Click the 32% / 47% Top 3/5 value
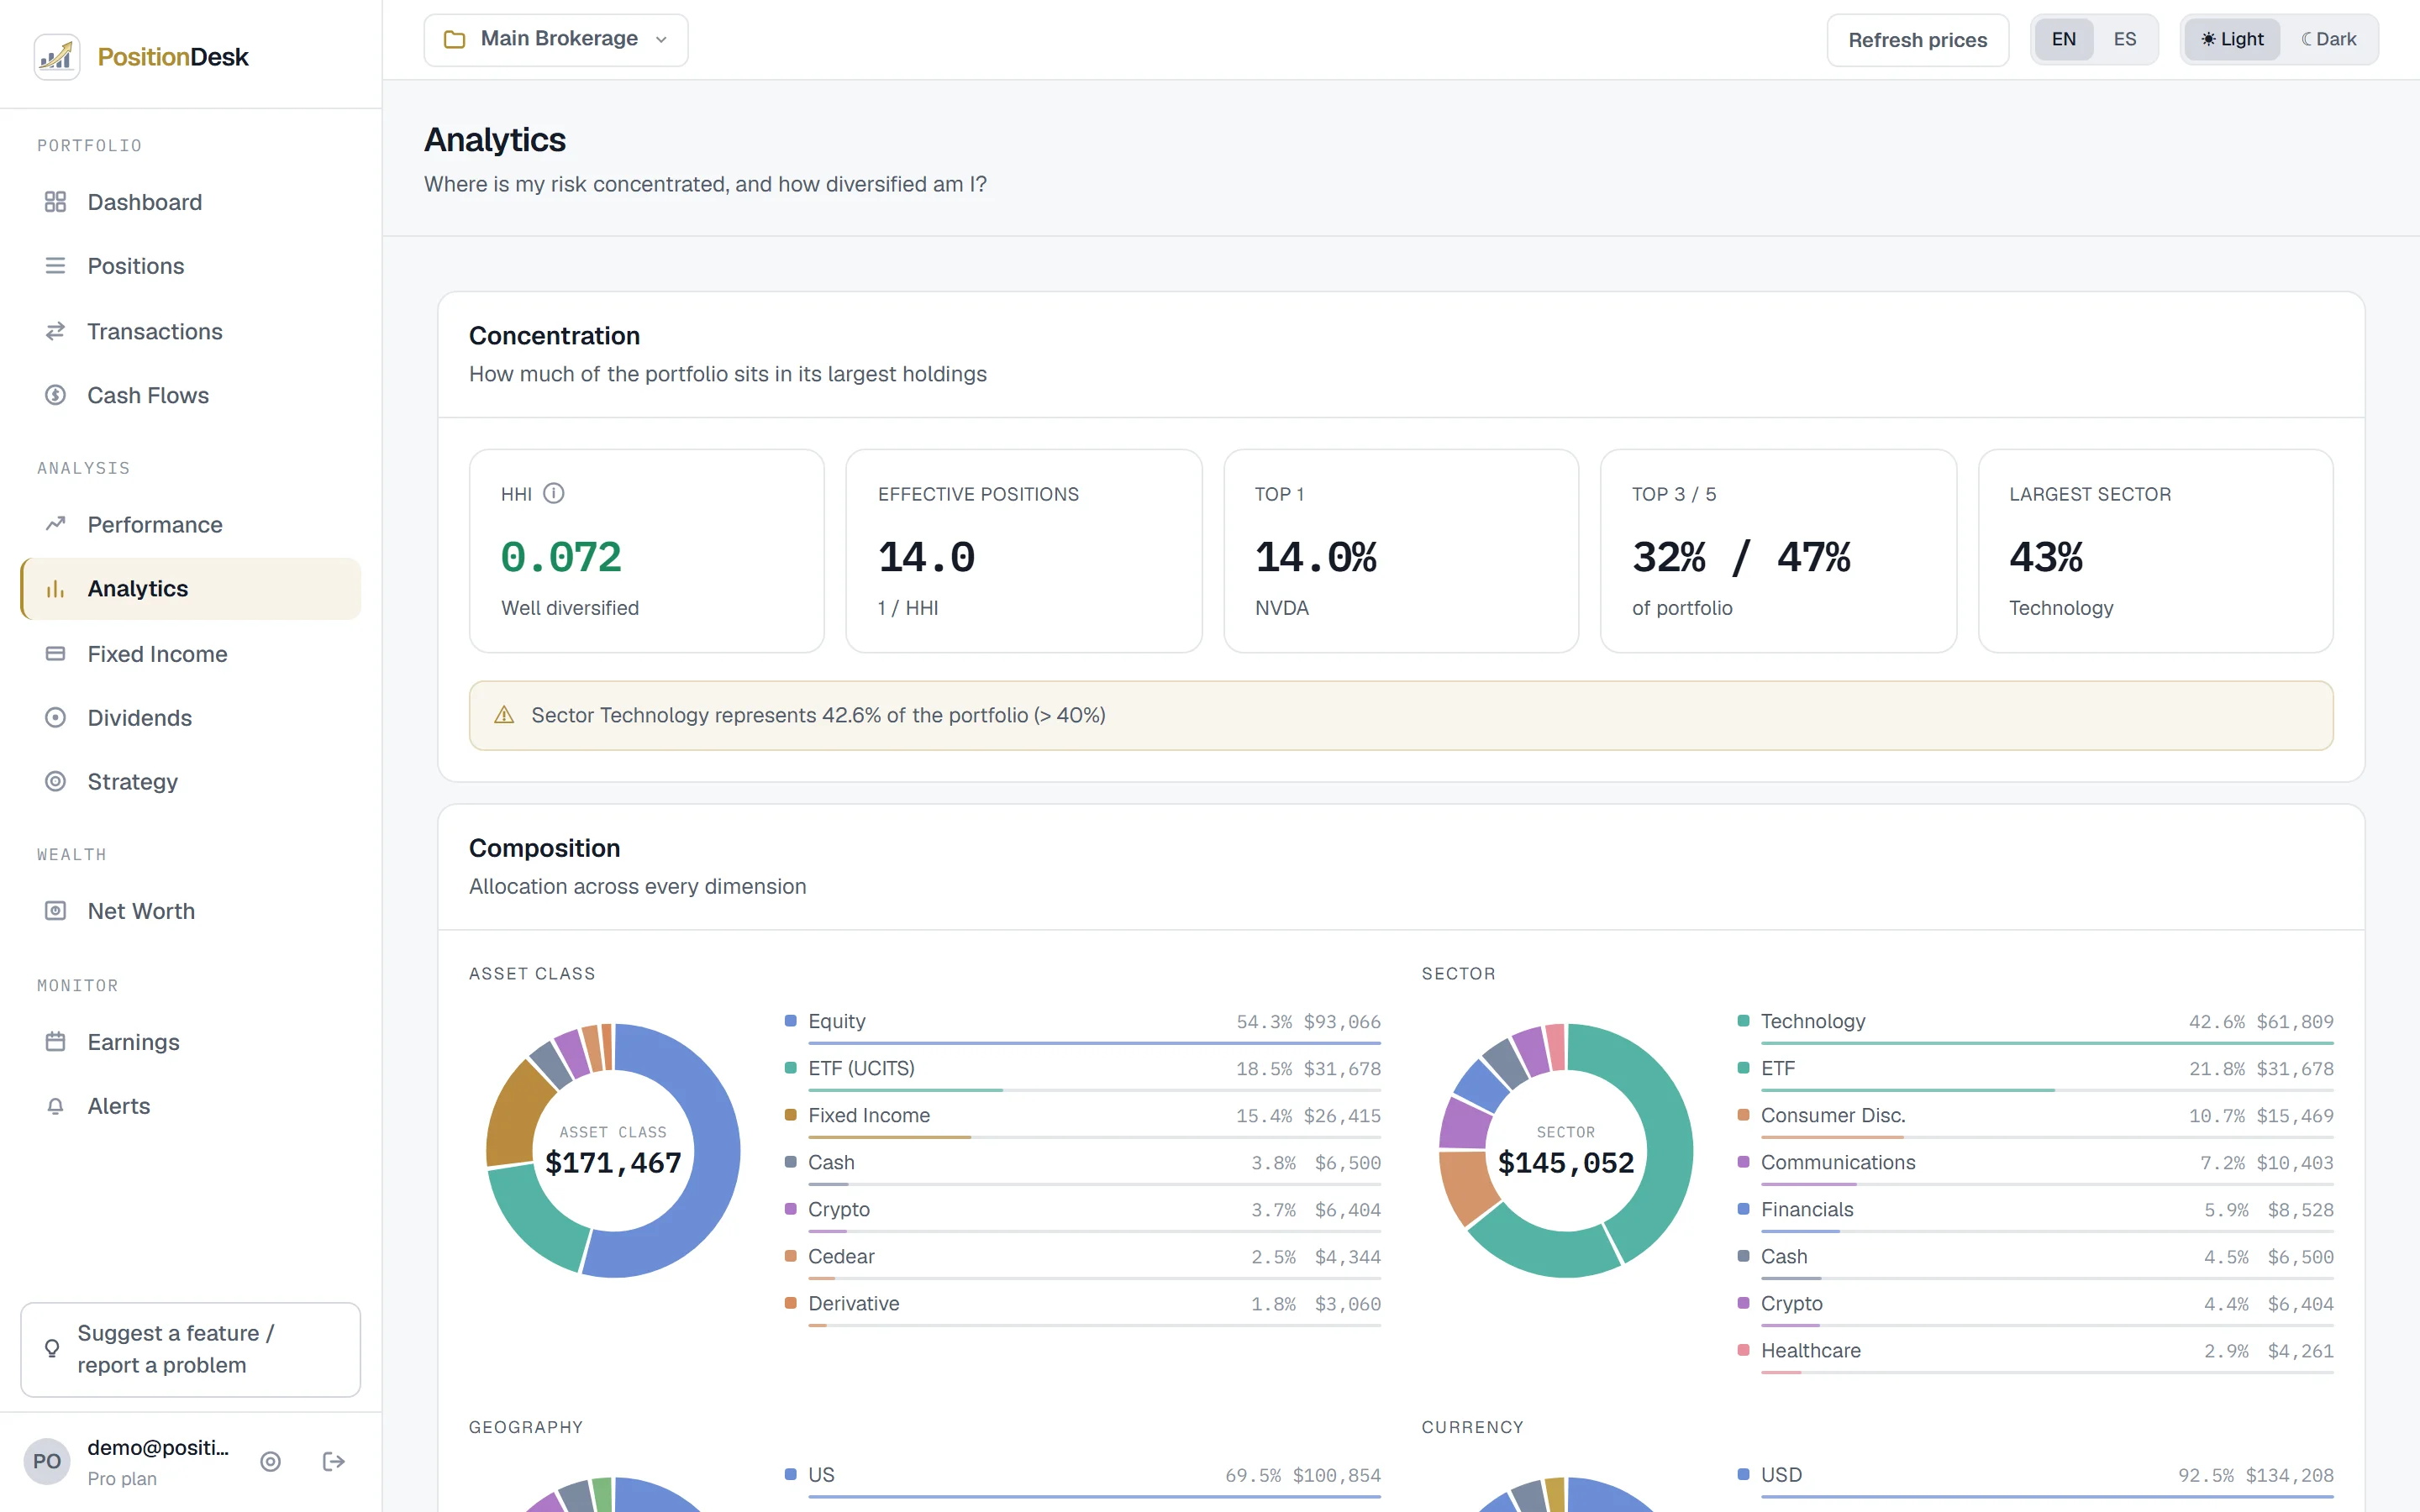The image size is (2420, 1512). tap(1741, 557)
